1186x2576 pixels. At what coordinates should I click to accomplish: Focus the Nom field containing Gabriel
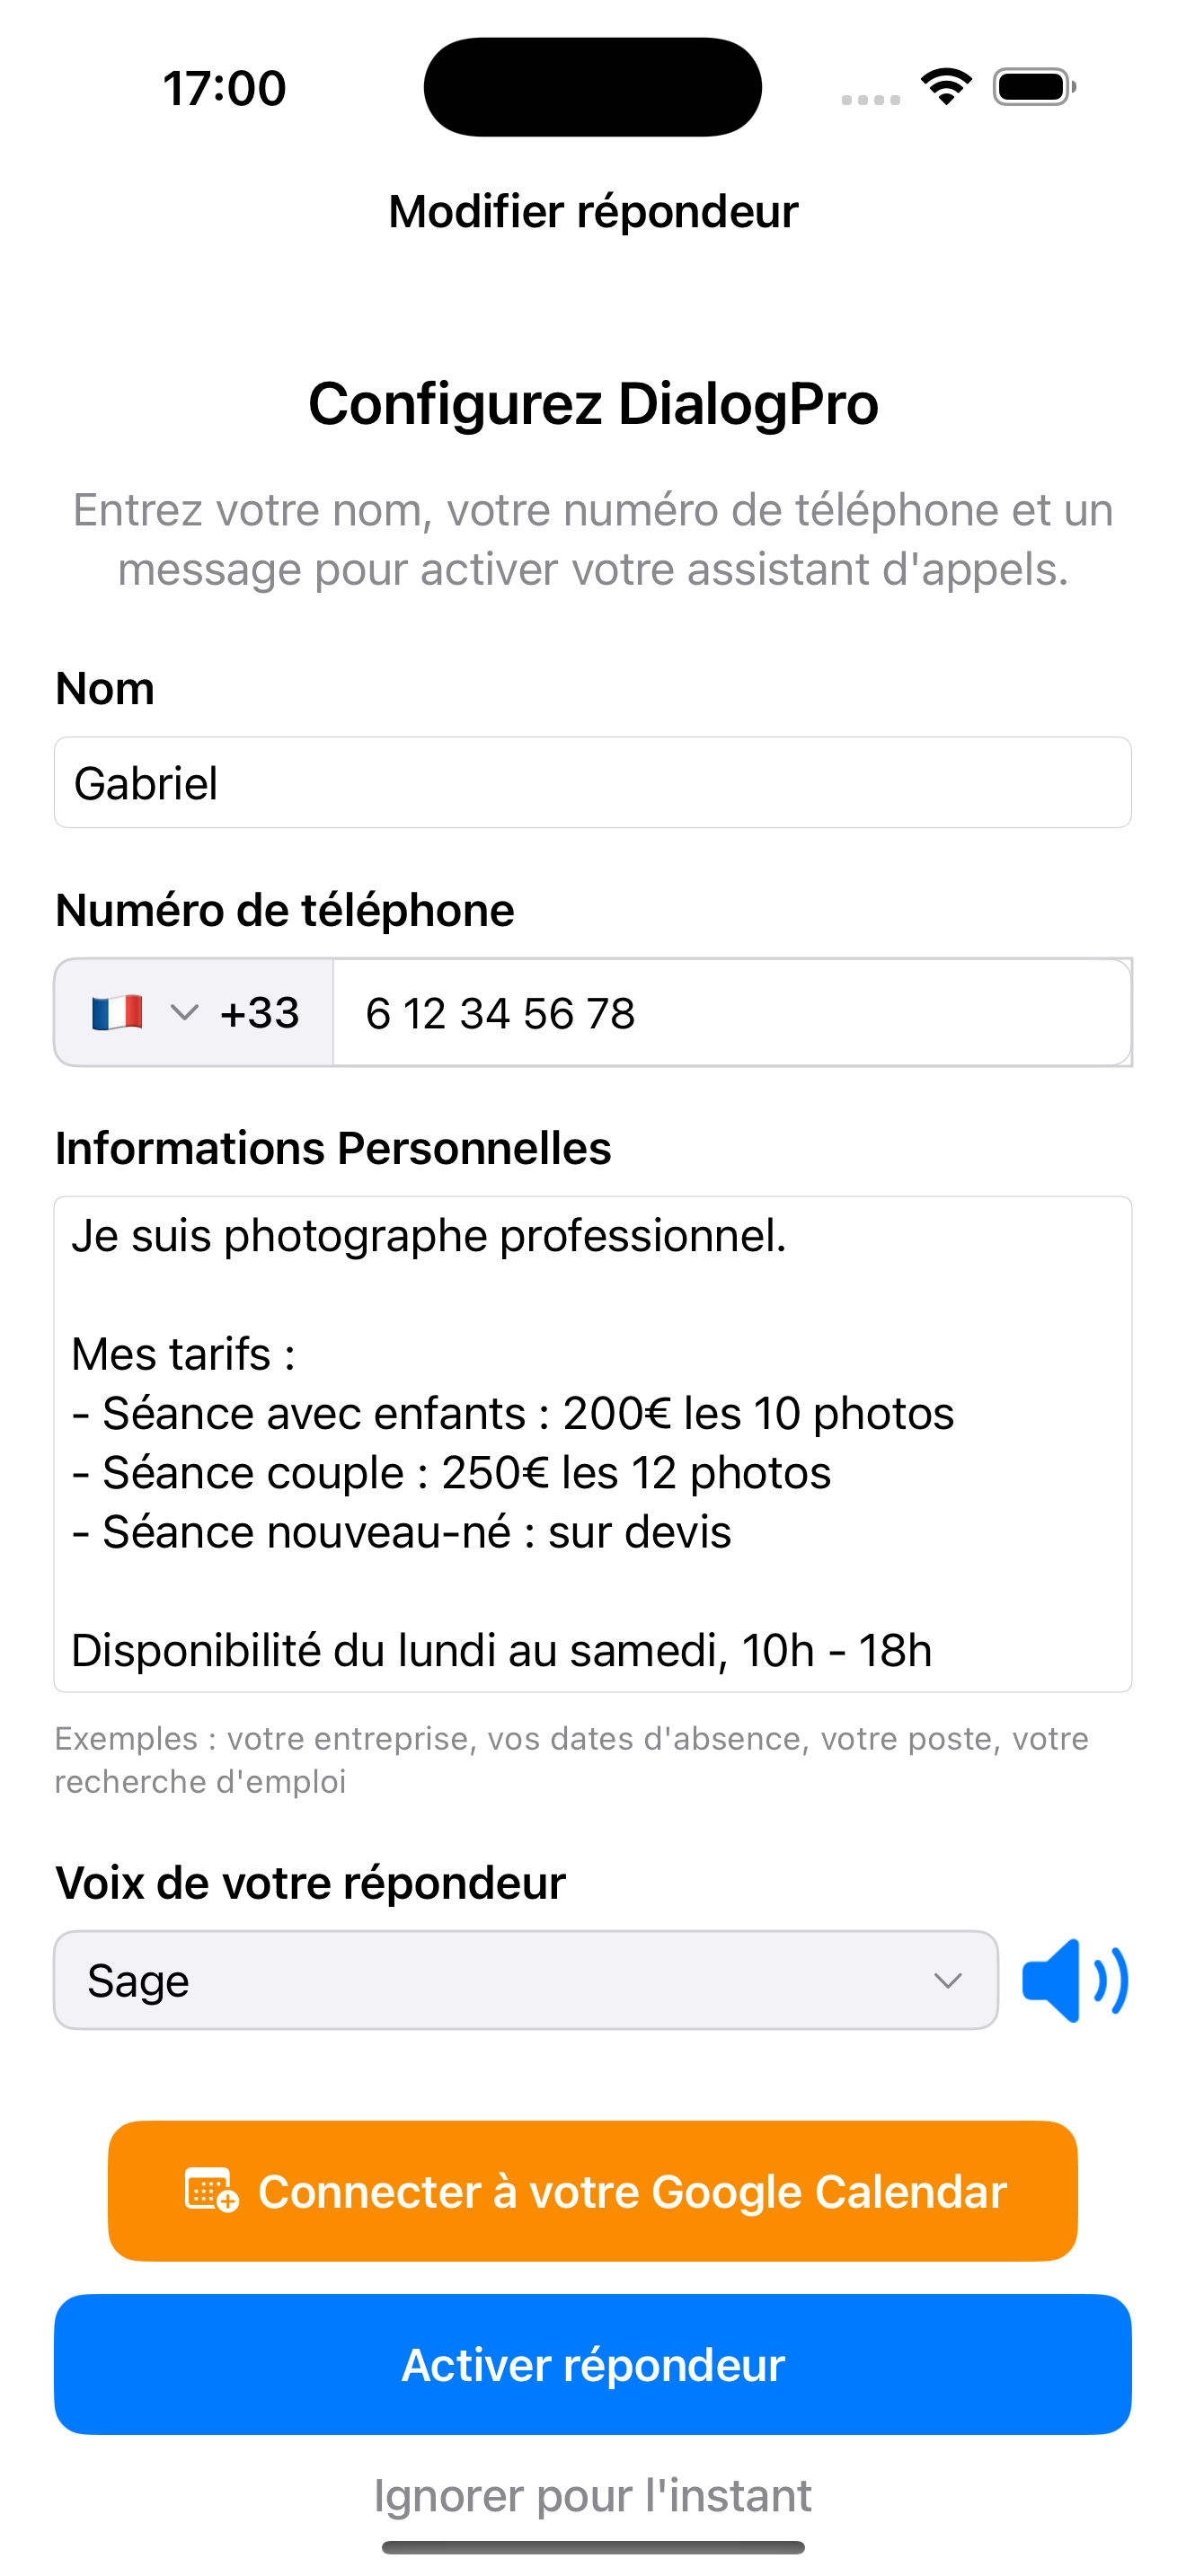pos(592,783)
